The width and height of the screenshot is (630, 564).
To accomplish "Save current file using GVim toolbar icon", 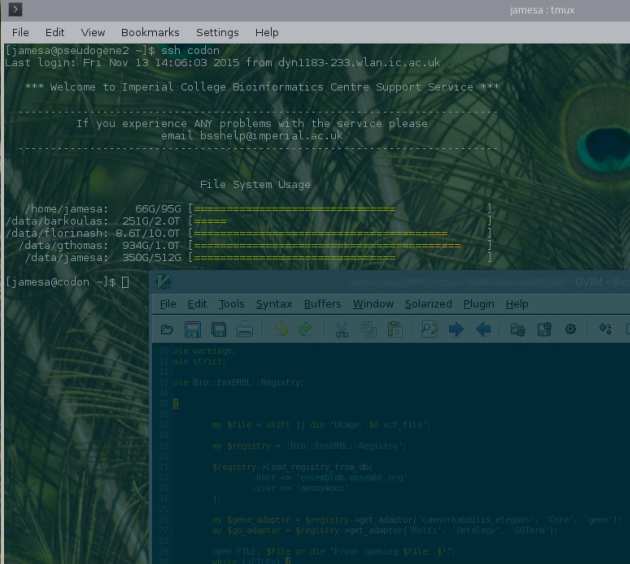I will [x=192, y=329].
